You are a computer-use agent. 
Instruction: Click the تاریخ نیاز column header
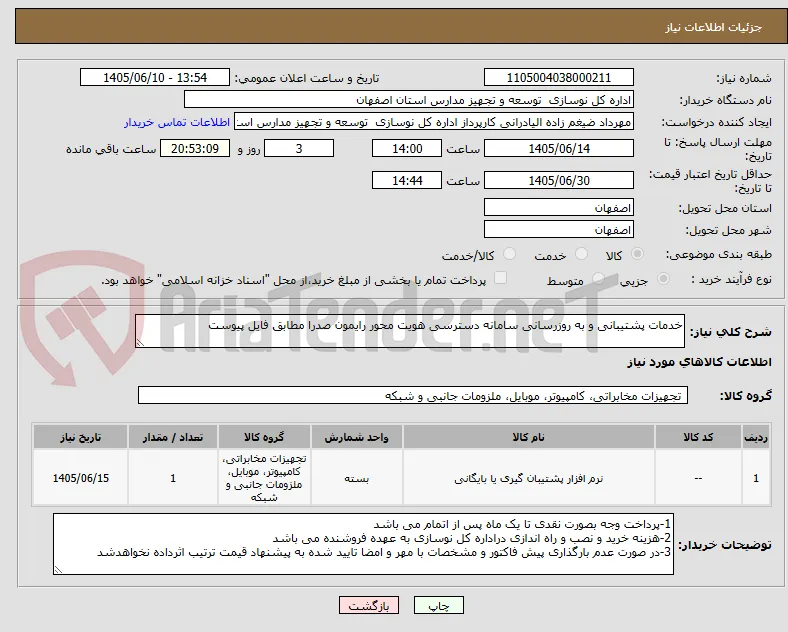80,437
